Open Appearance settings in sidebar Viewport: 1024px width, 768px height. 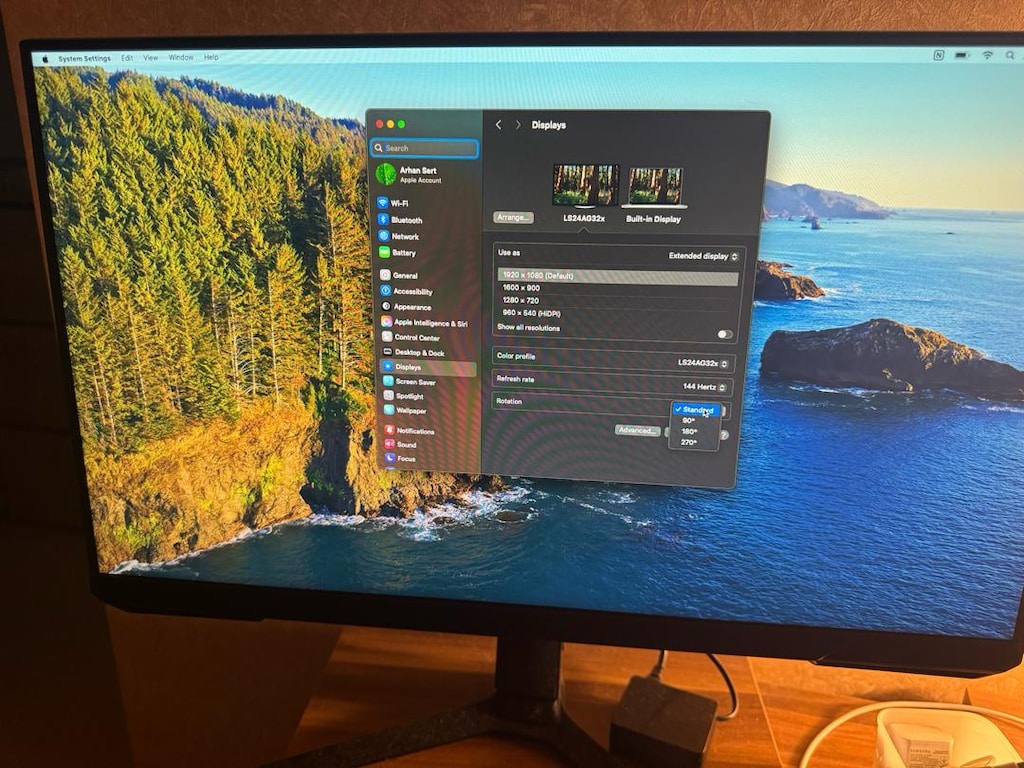coord(406,306)
